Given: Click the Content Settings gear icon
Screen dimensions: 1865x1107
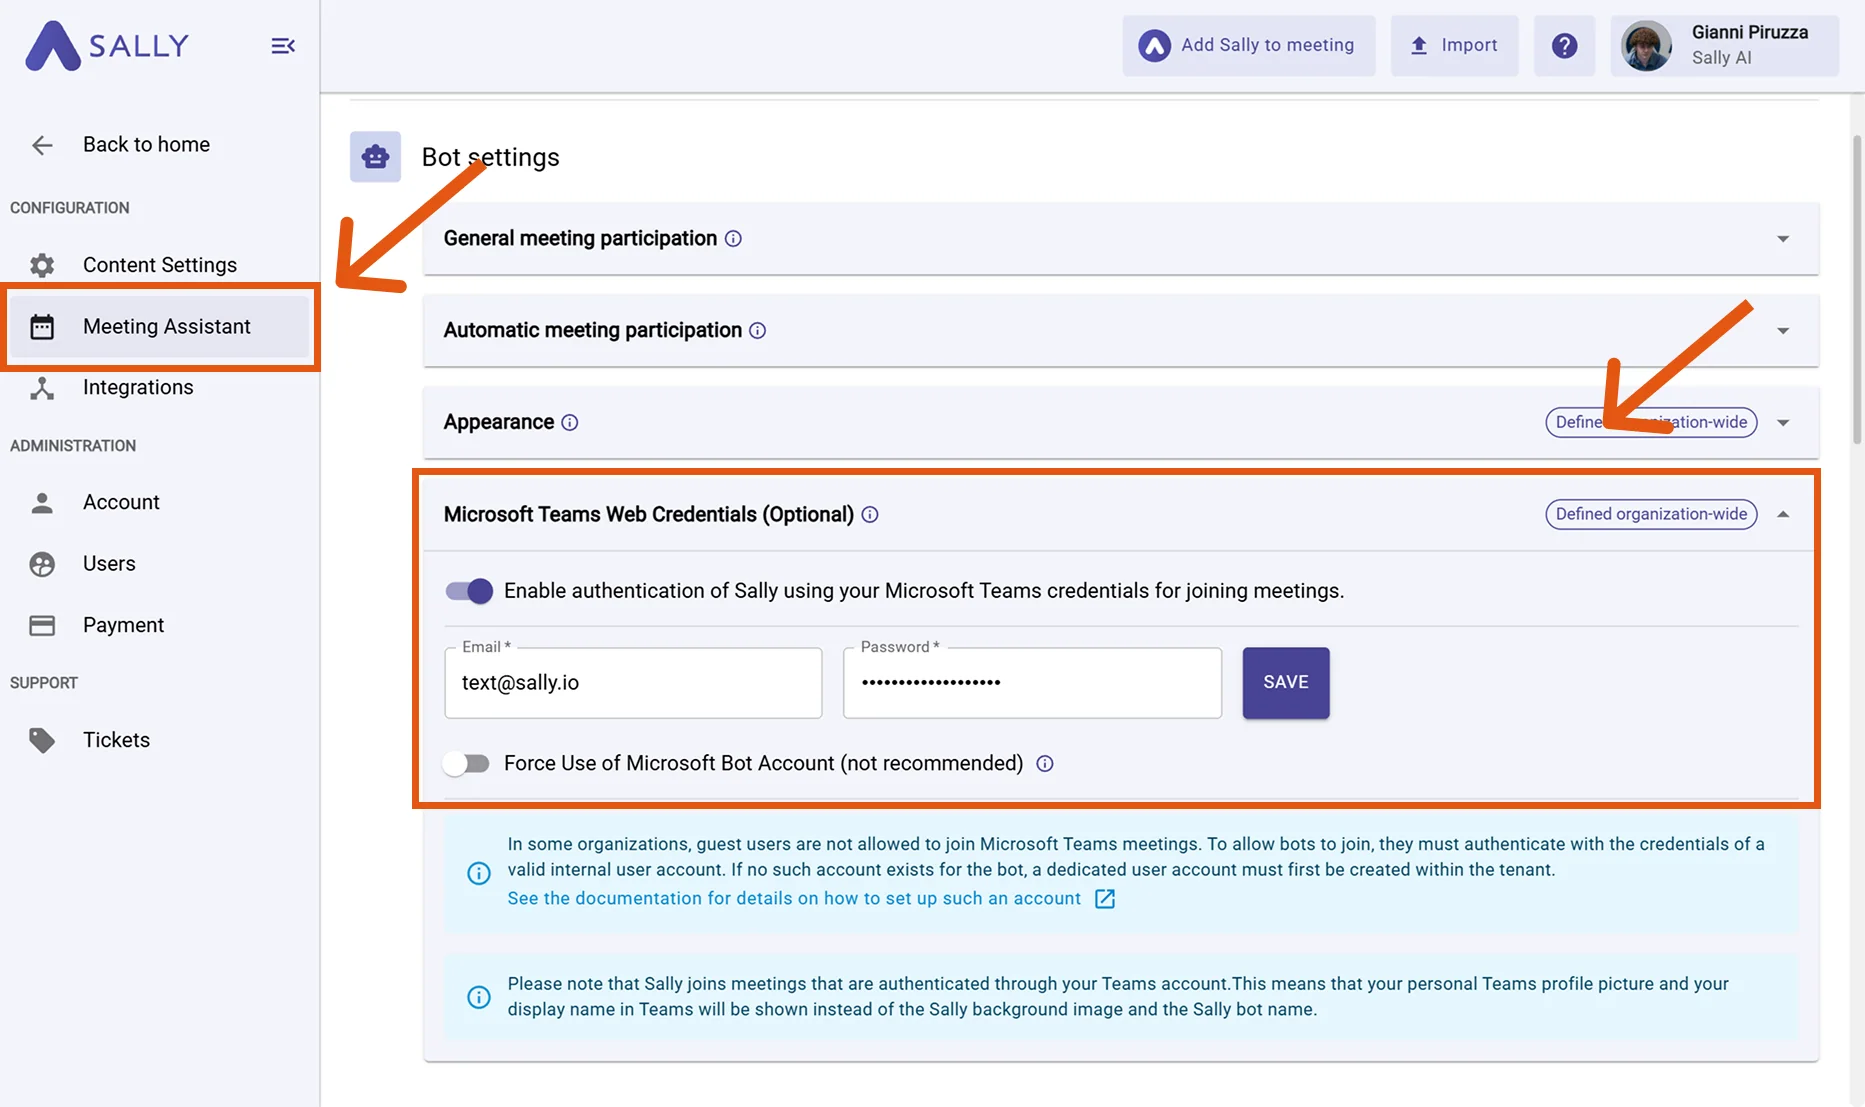Looking at the screenshot, I should pyautogui.click(x=42, y=265).
